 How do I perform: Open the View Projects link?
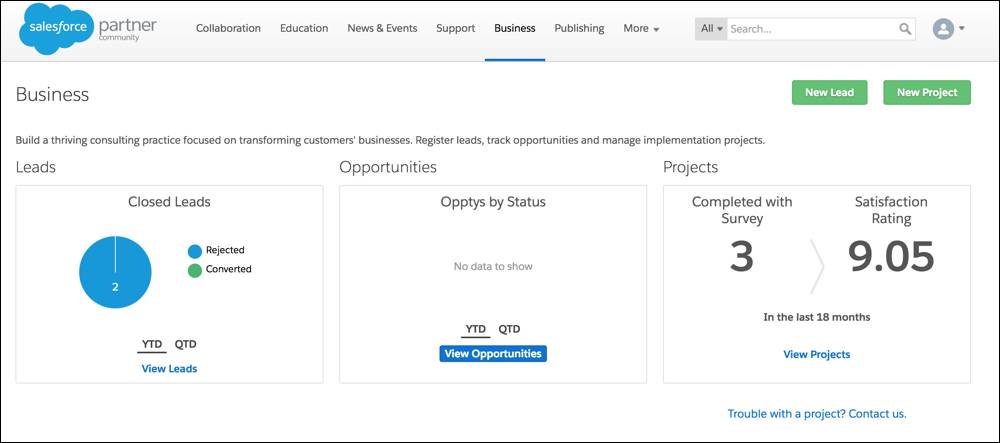pyautogui.click(x=816, y=354)
